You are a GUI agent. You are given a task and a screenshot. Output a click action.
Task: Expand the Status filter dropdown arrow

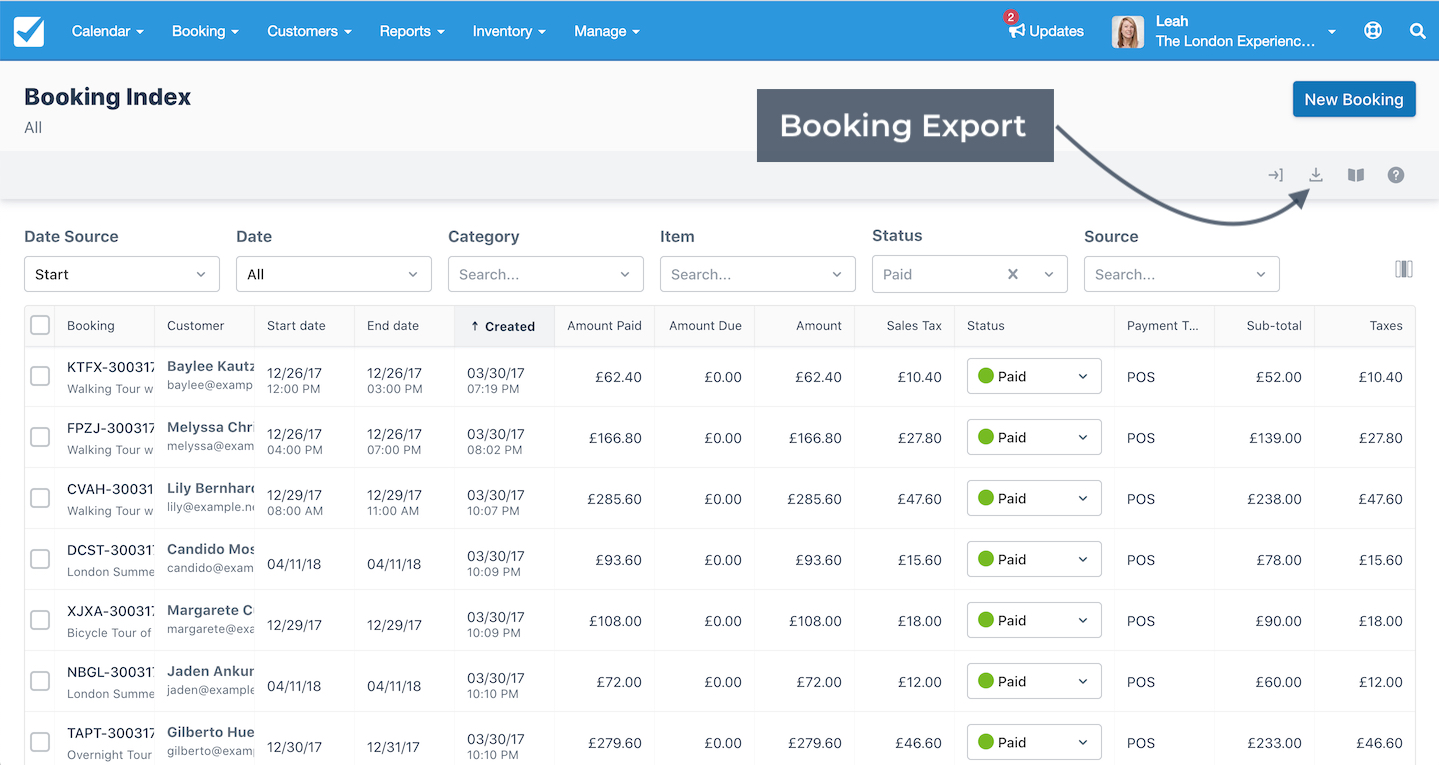[x=1049, y=274]
